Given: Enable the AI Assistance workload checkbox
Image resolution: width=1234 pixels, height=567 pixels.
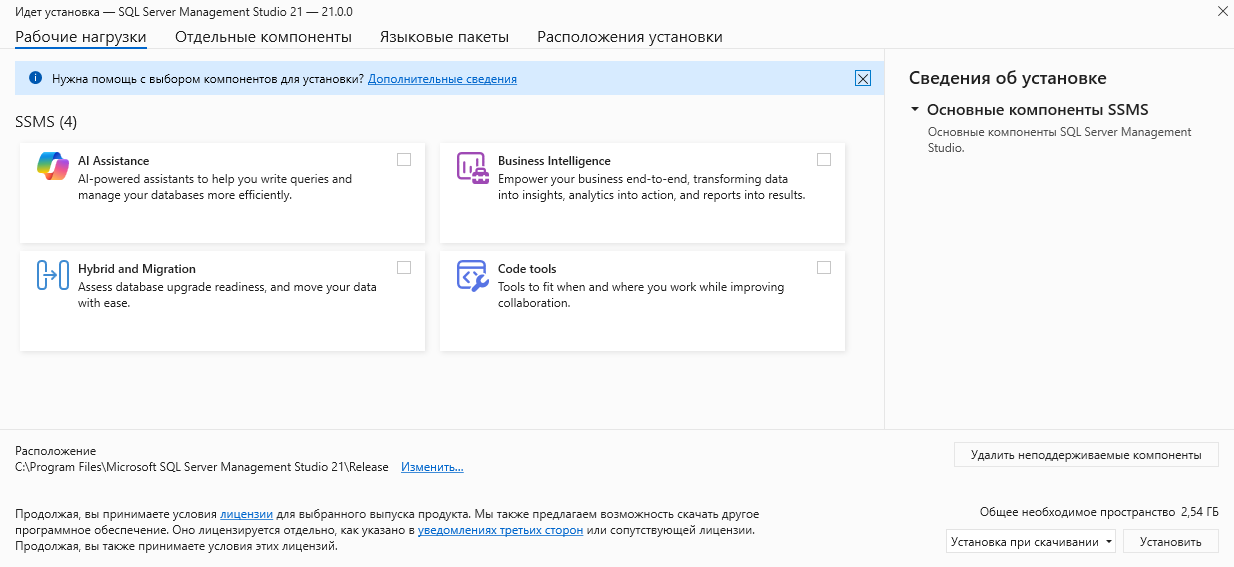Looking at the screenshot, I should click(404, 159).
